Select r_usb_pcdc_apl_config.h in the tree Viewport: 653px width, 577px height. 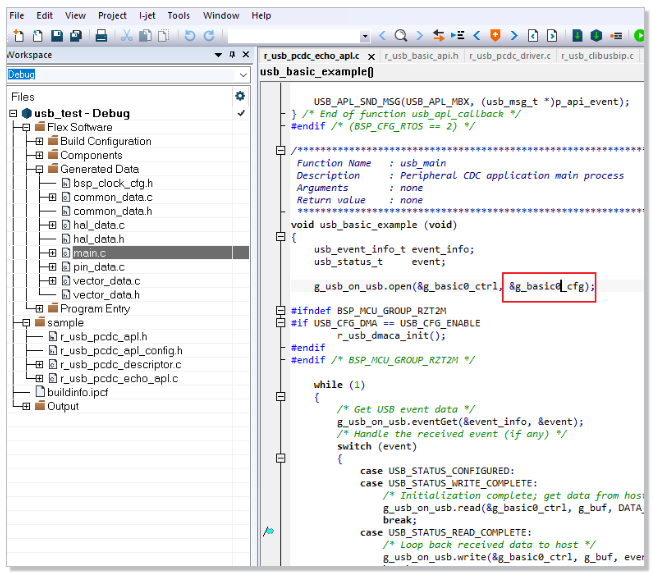(121, 351)
